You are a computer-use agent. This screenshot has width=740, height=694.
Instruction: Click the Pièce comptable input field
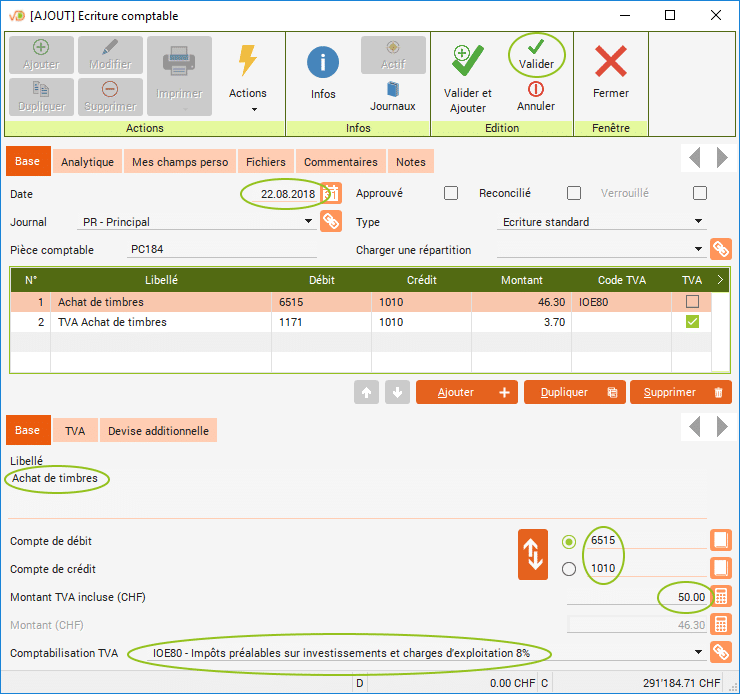[x=220, y=250]
